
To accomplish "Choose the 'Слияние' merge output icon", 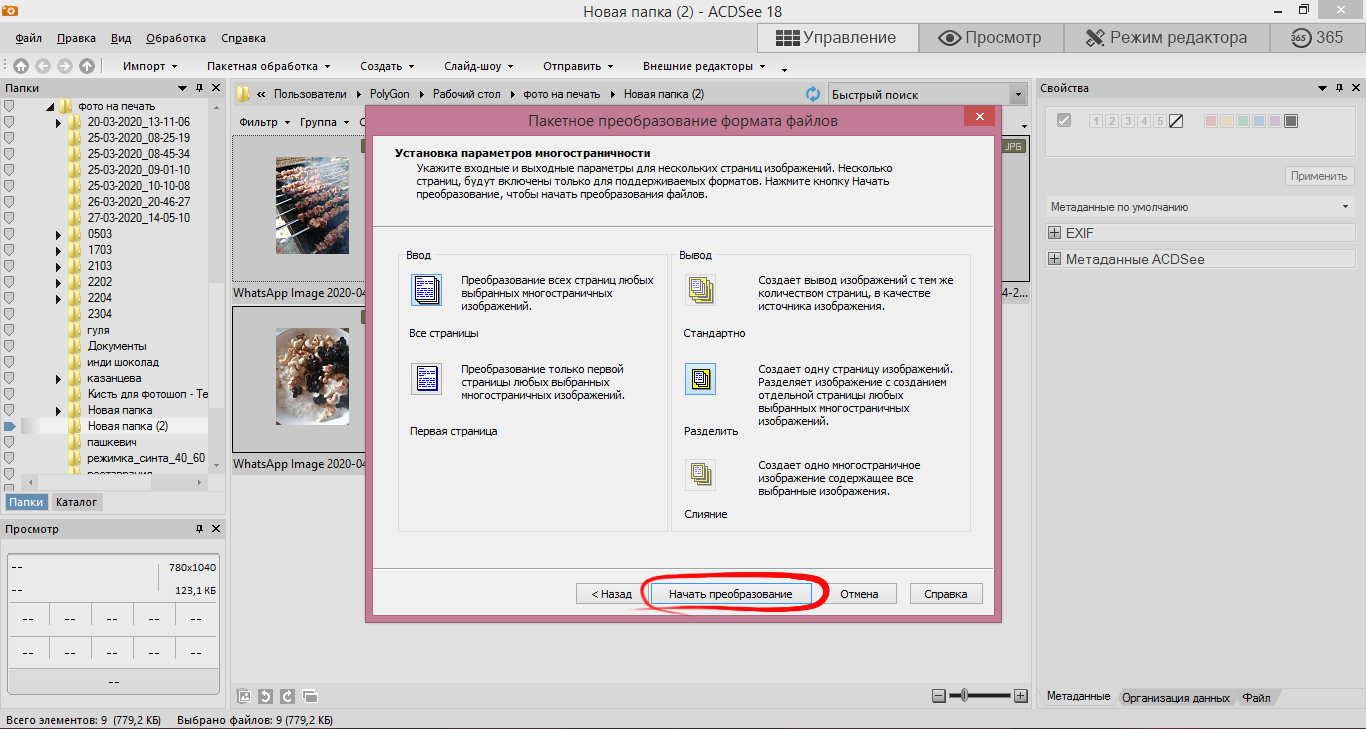I will coord(700,474).
